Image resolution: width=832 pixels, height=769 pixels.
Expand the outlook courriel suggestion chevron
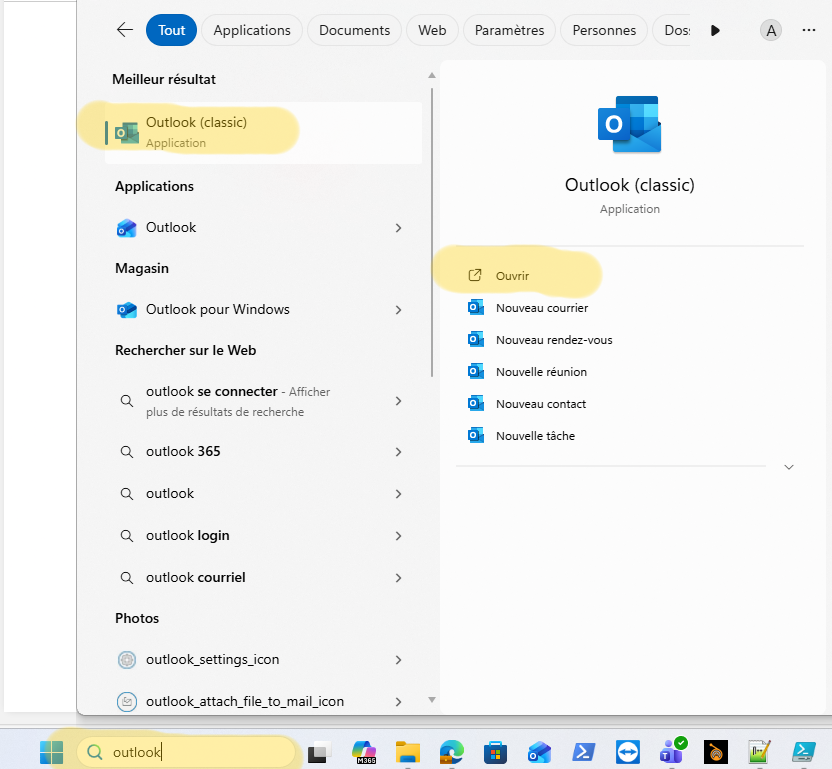[x=398, y=577]
